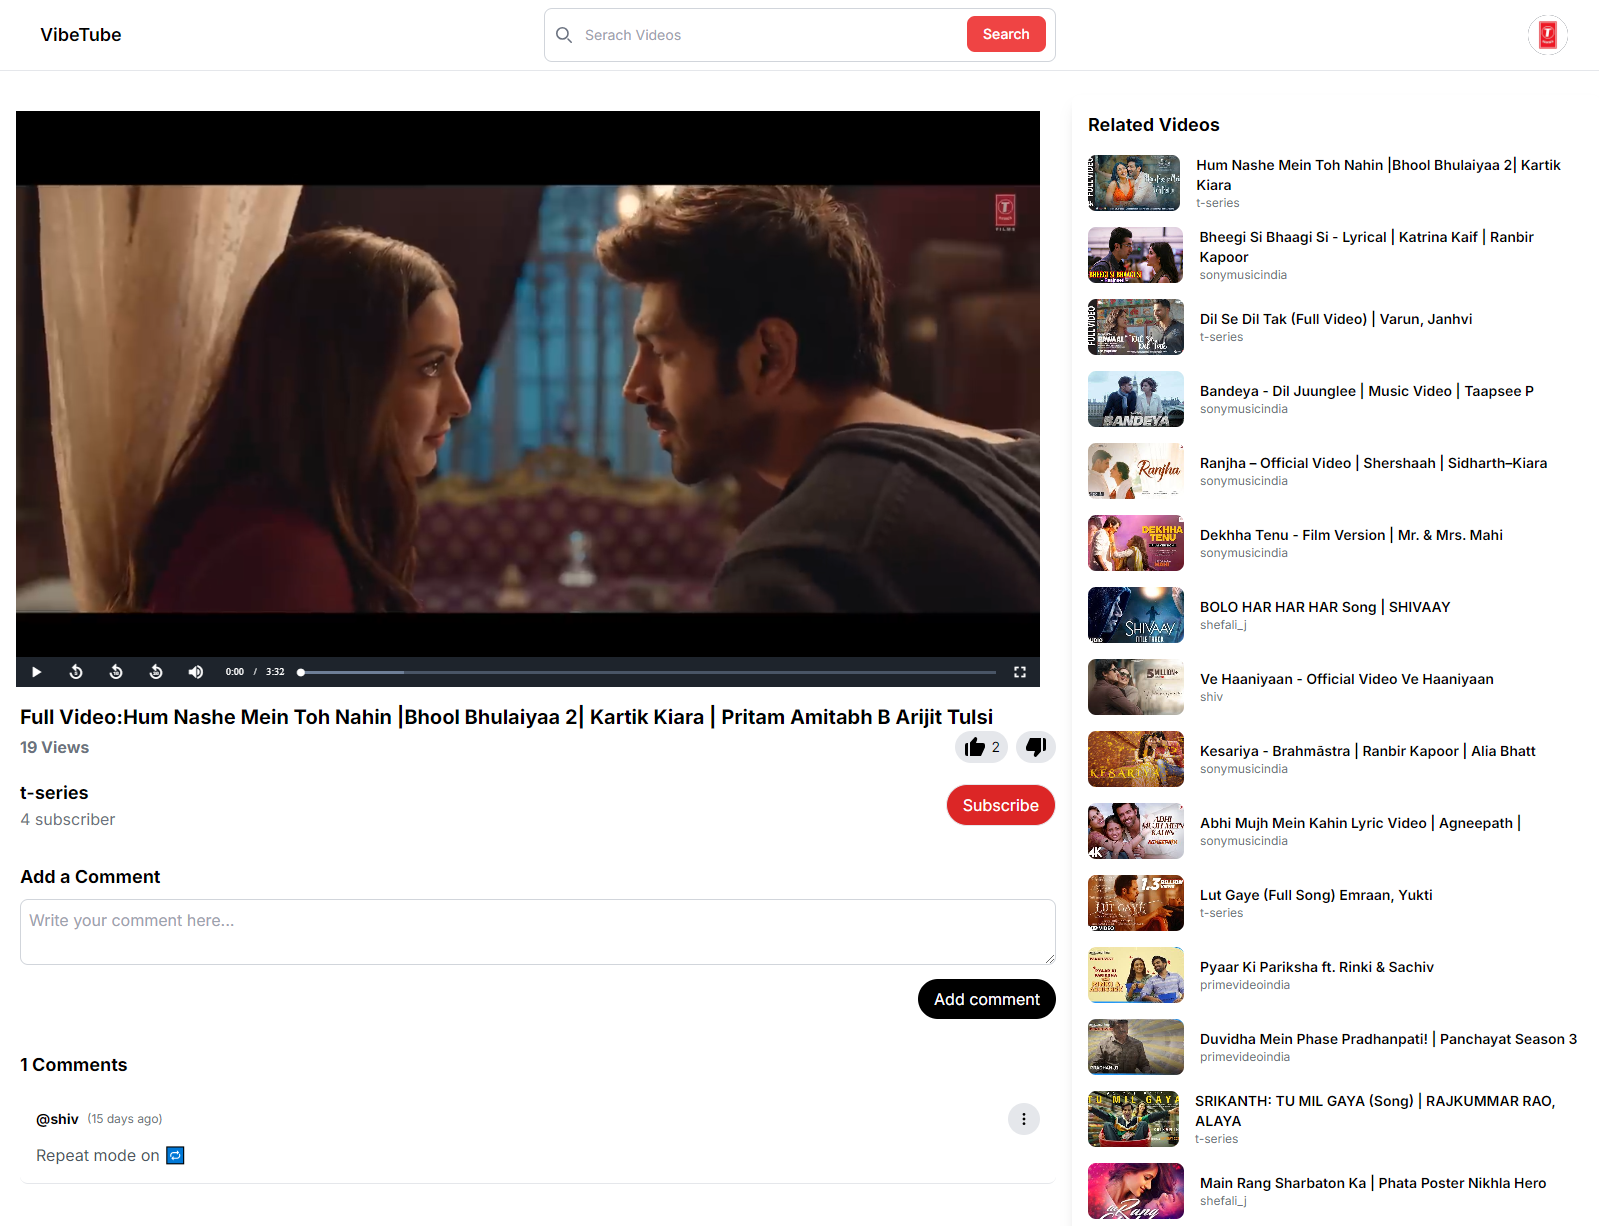
Task: Click 't-series' under Lut Gaye
Action: (1222, 913)
